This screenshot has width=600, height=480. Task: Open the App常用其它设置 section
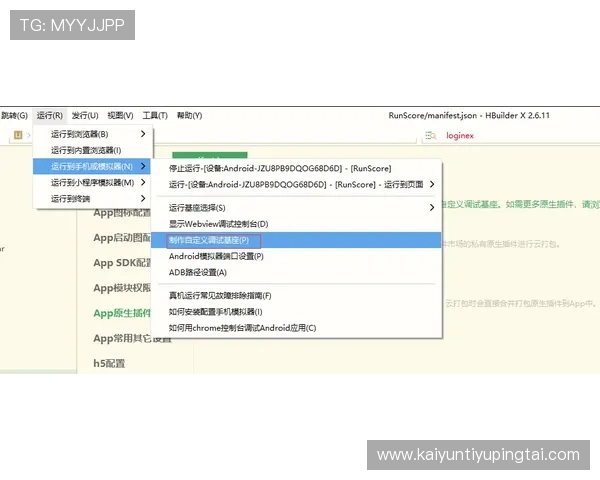132,338
